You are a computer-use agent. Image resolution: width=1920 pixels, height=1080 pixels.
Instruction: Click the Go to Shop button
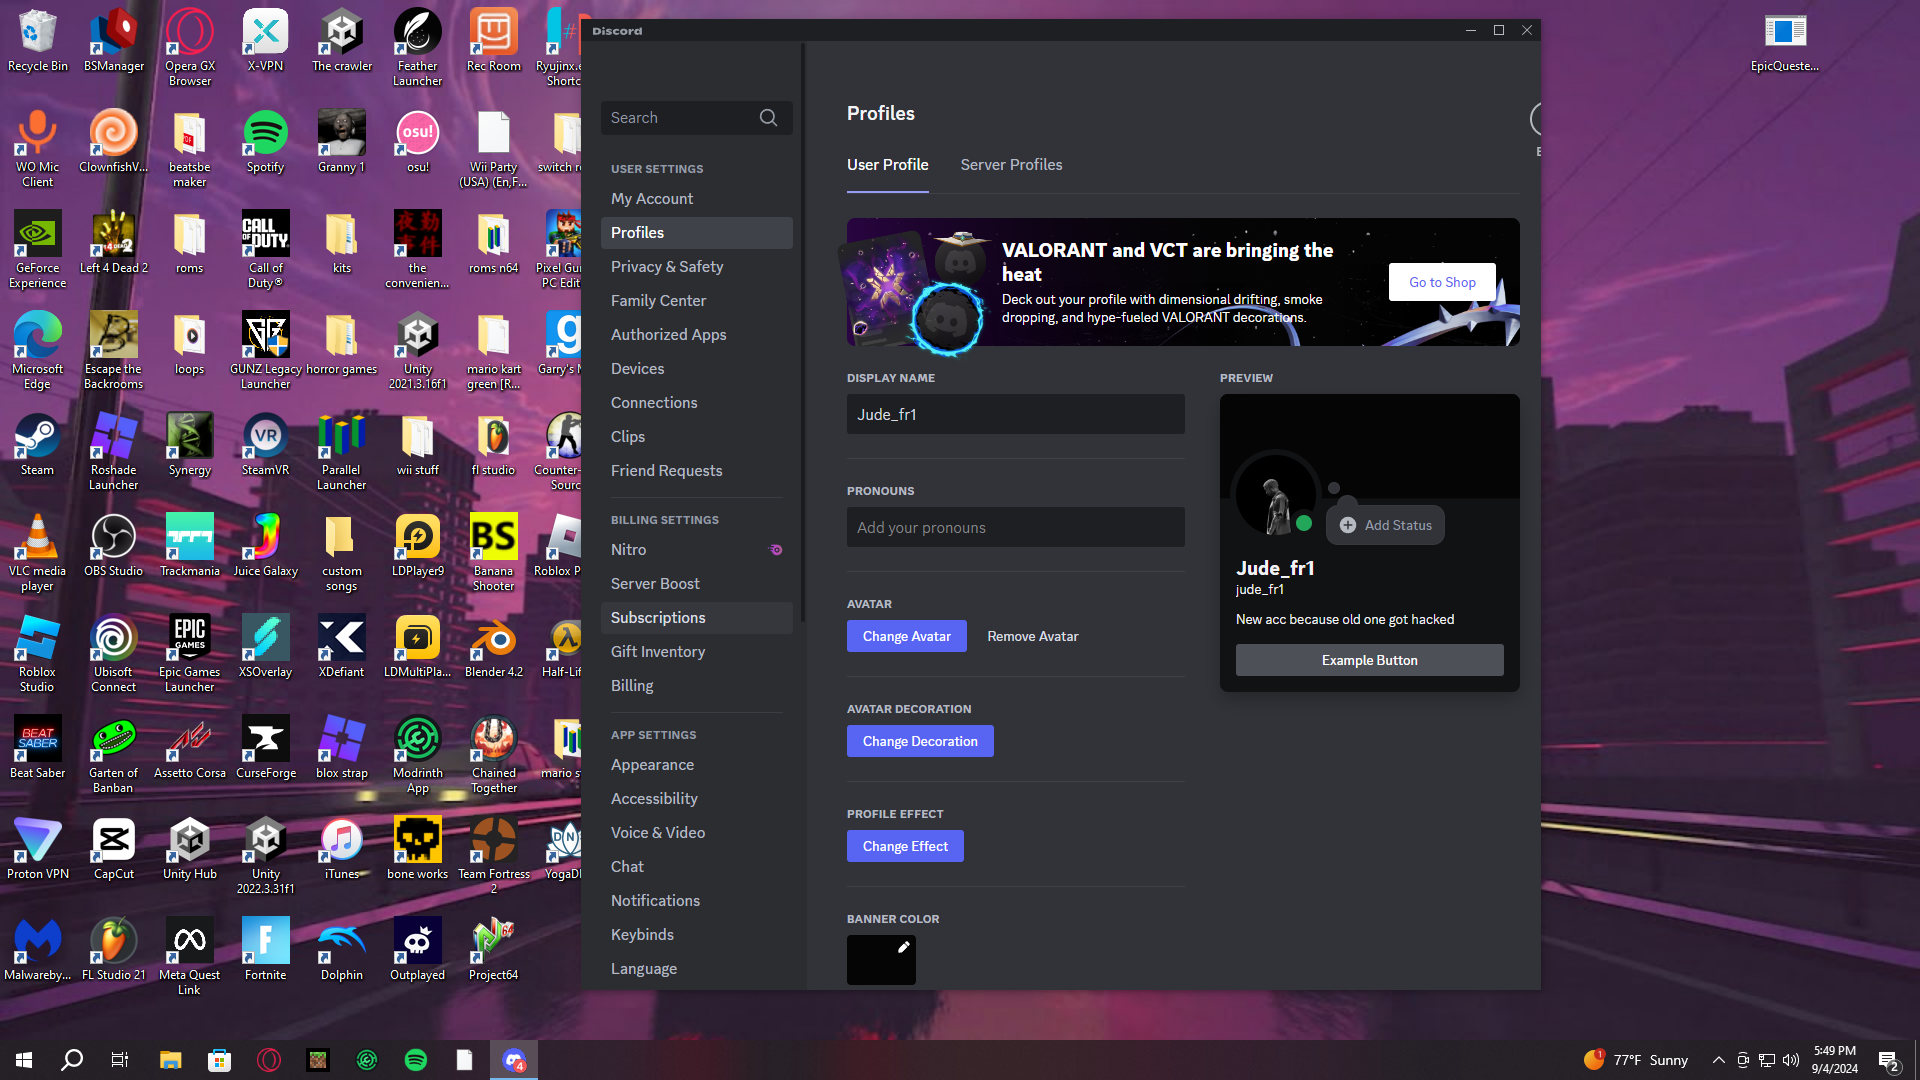pyautogui.click(x=1441, y=282)
